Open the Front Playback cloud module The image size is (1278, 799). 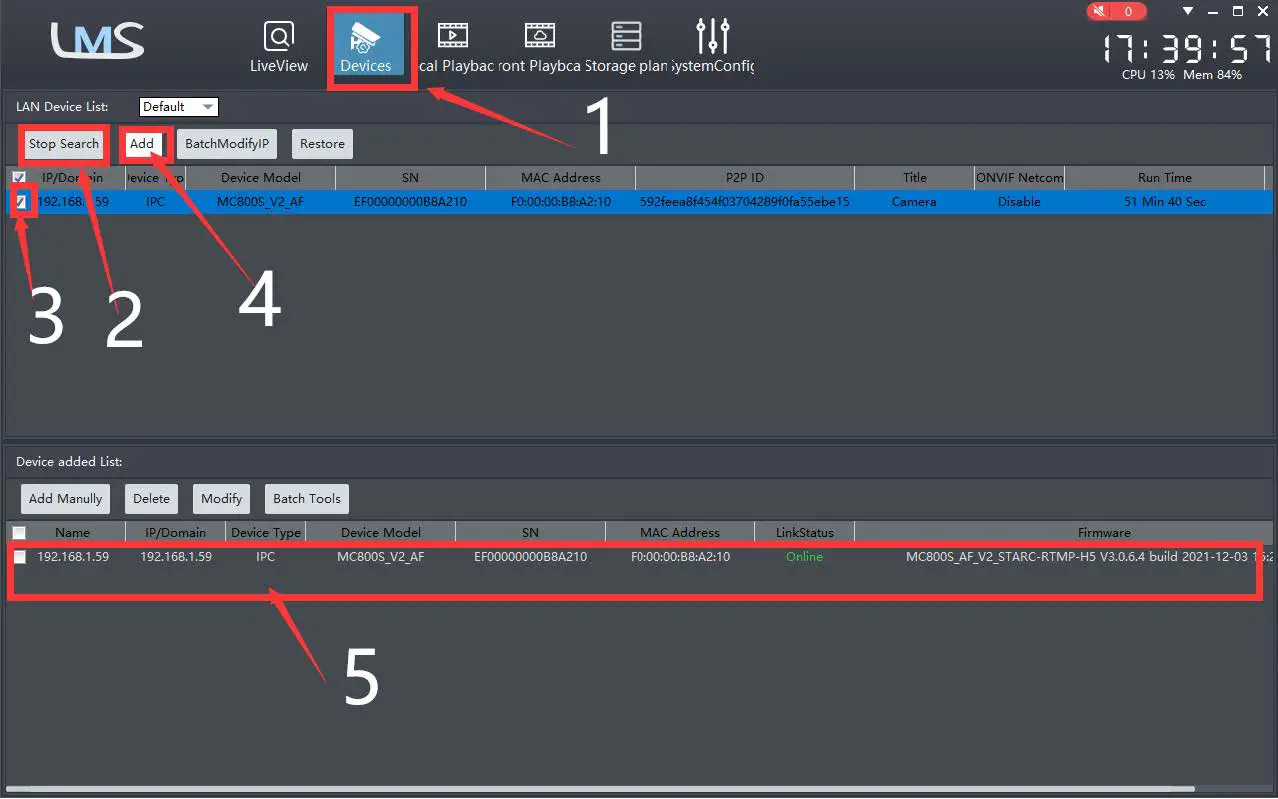coord(540,47)
